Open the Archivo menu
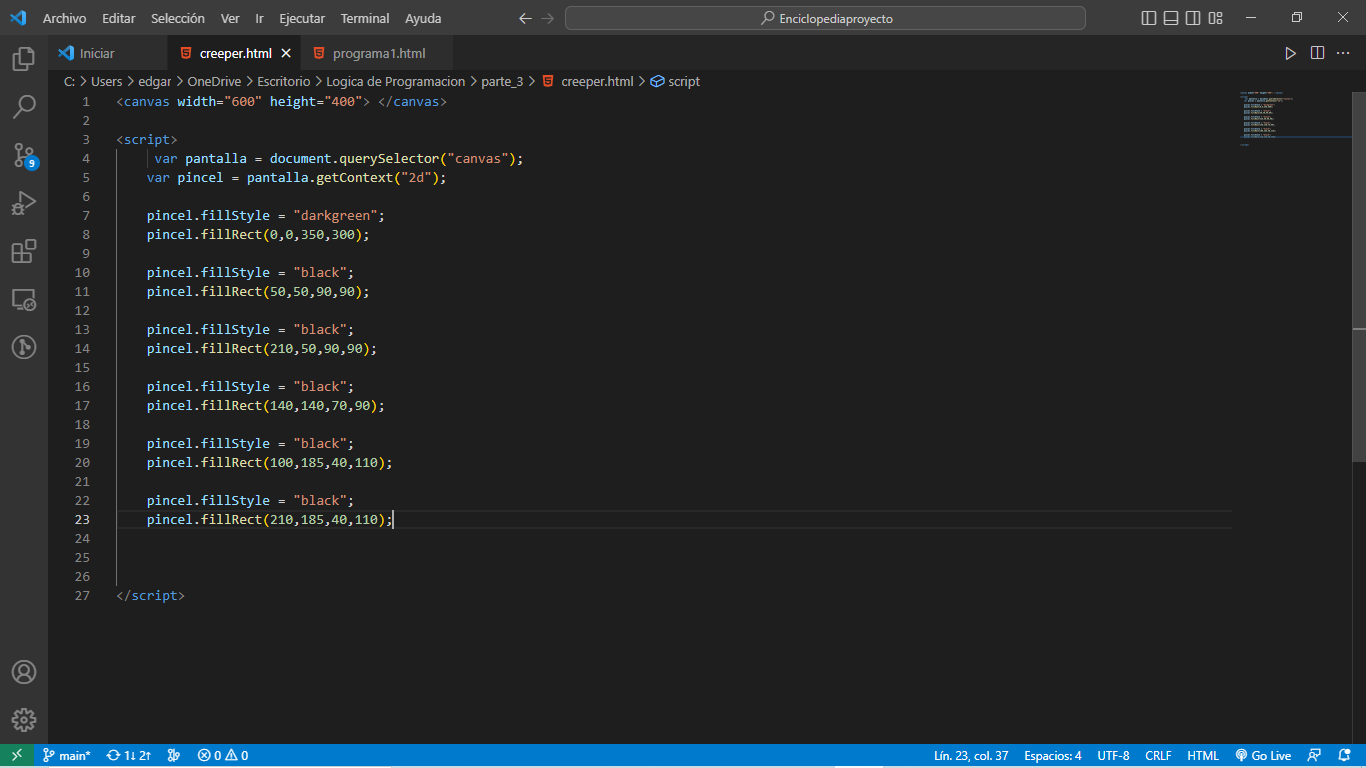This screenshot has width=1366, height=768. click(x=64, y=18)
